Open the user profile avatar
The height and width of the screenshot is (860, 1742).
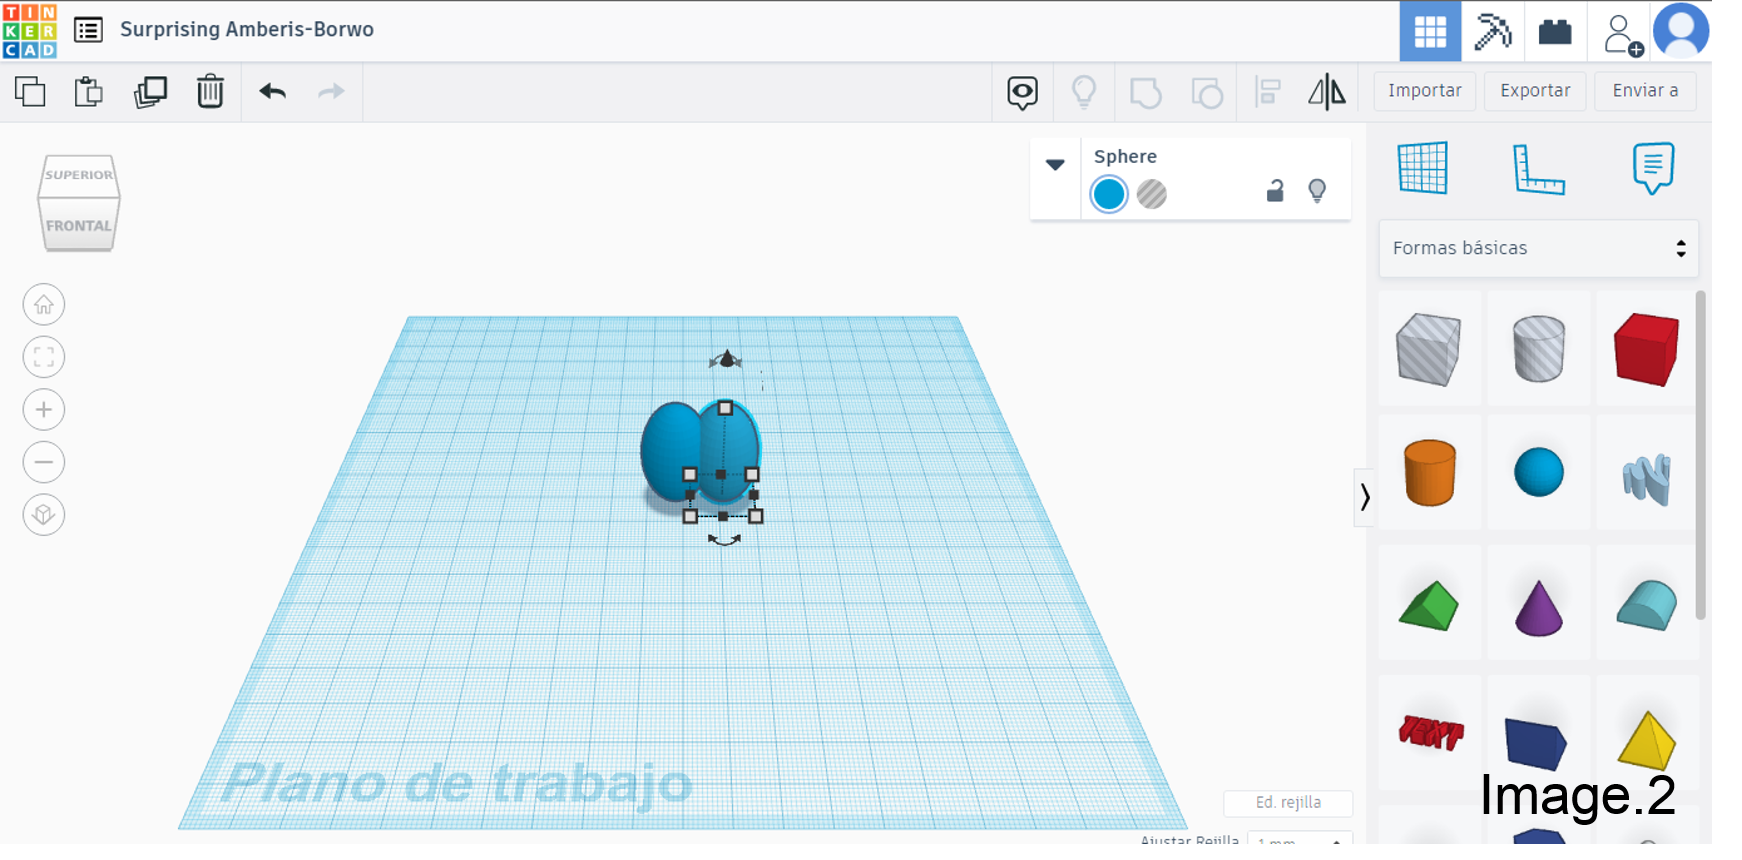(1681, 31)
